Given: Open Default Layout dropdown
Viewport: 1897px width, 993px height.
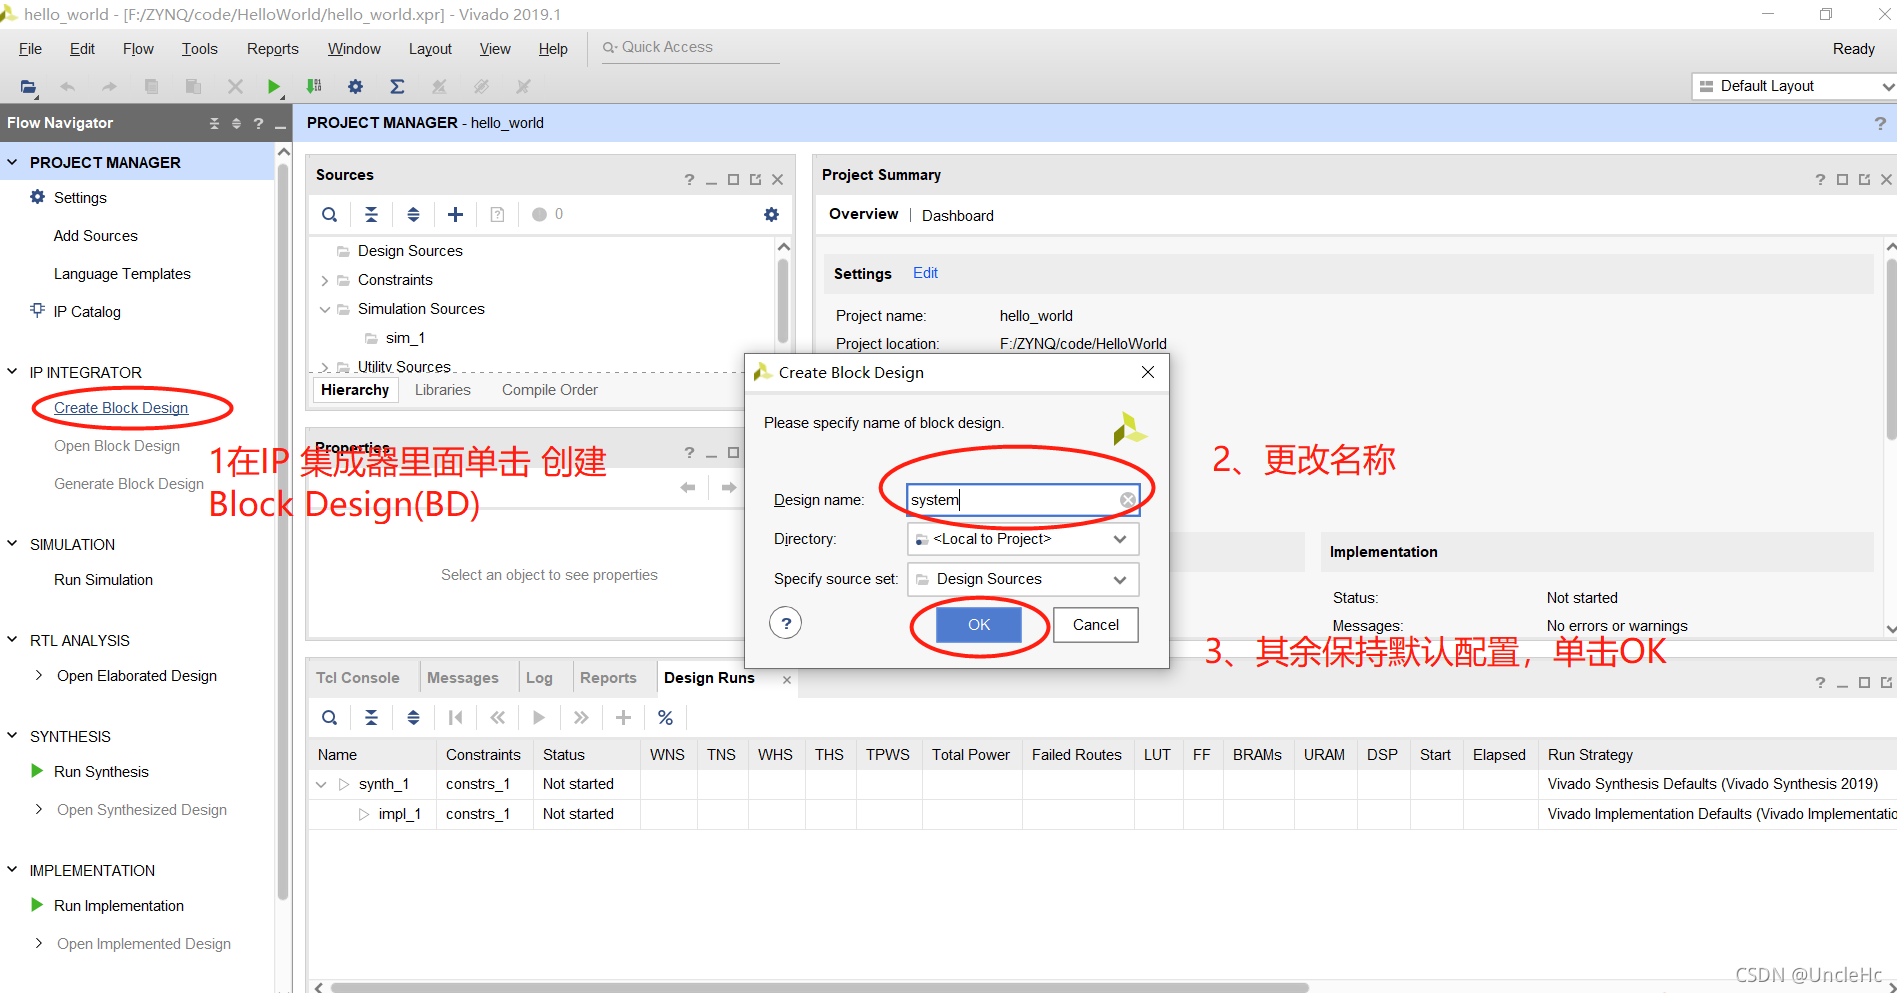Looking at the screenshot, I should coord(1794,87).
